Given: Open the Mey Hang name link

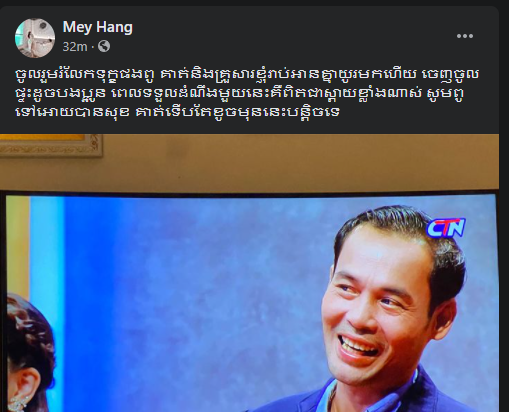Looking at the screenshot, I should click(98, 27).
